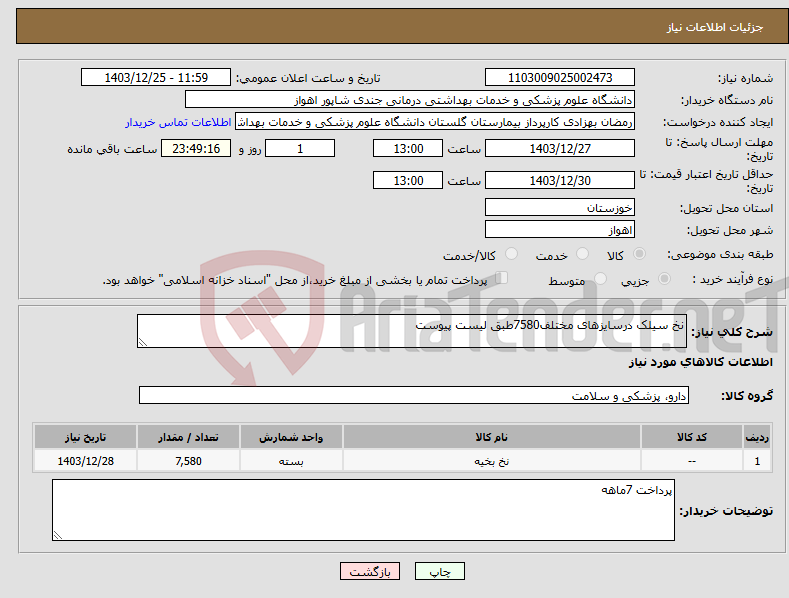The width and height of the screenshot is (789, 598).
Task: Click the ساعت باقی مانده label
Action: [112, 150]
